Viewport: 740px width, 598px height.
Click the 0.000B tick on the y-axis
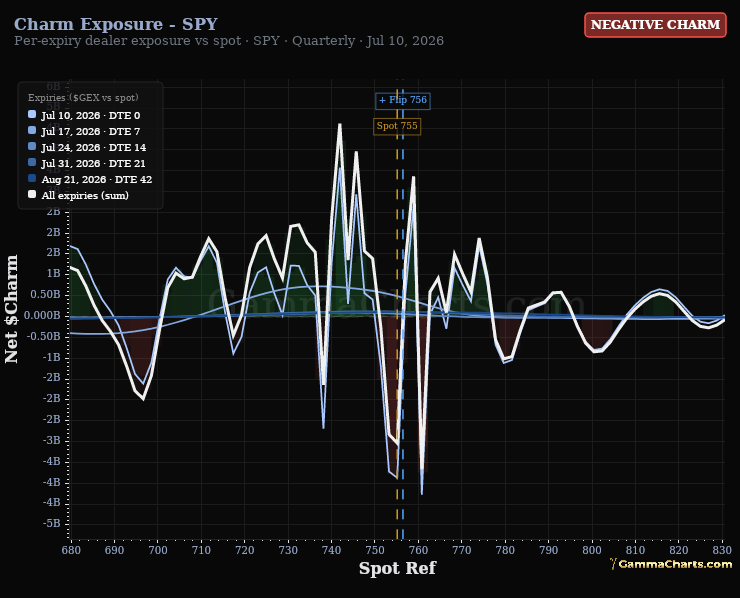[42, 315]
